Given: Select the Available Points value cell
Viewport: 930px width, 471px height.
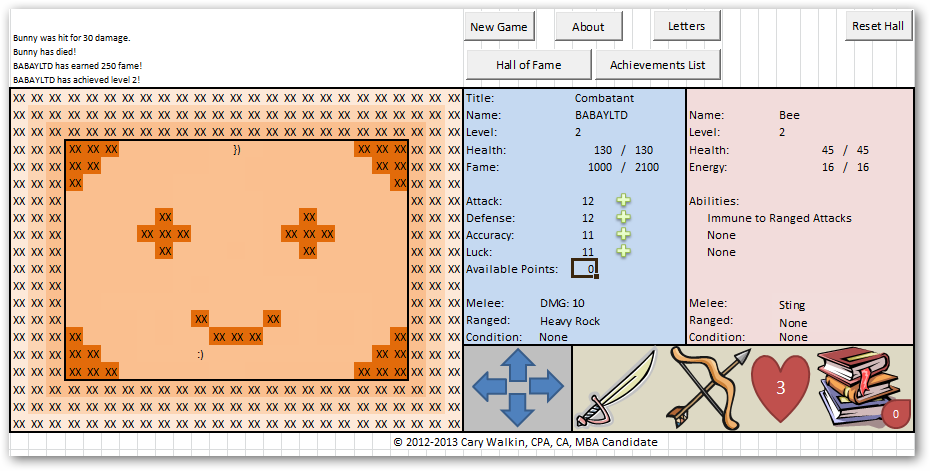Looking at the screenshot, I should click(x=584, y=268).
